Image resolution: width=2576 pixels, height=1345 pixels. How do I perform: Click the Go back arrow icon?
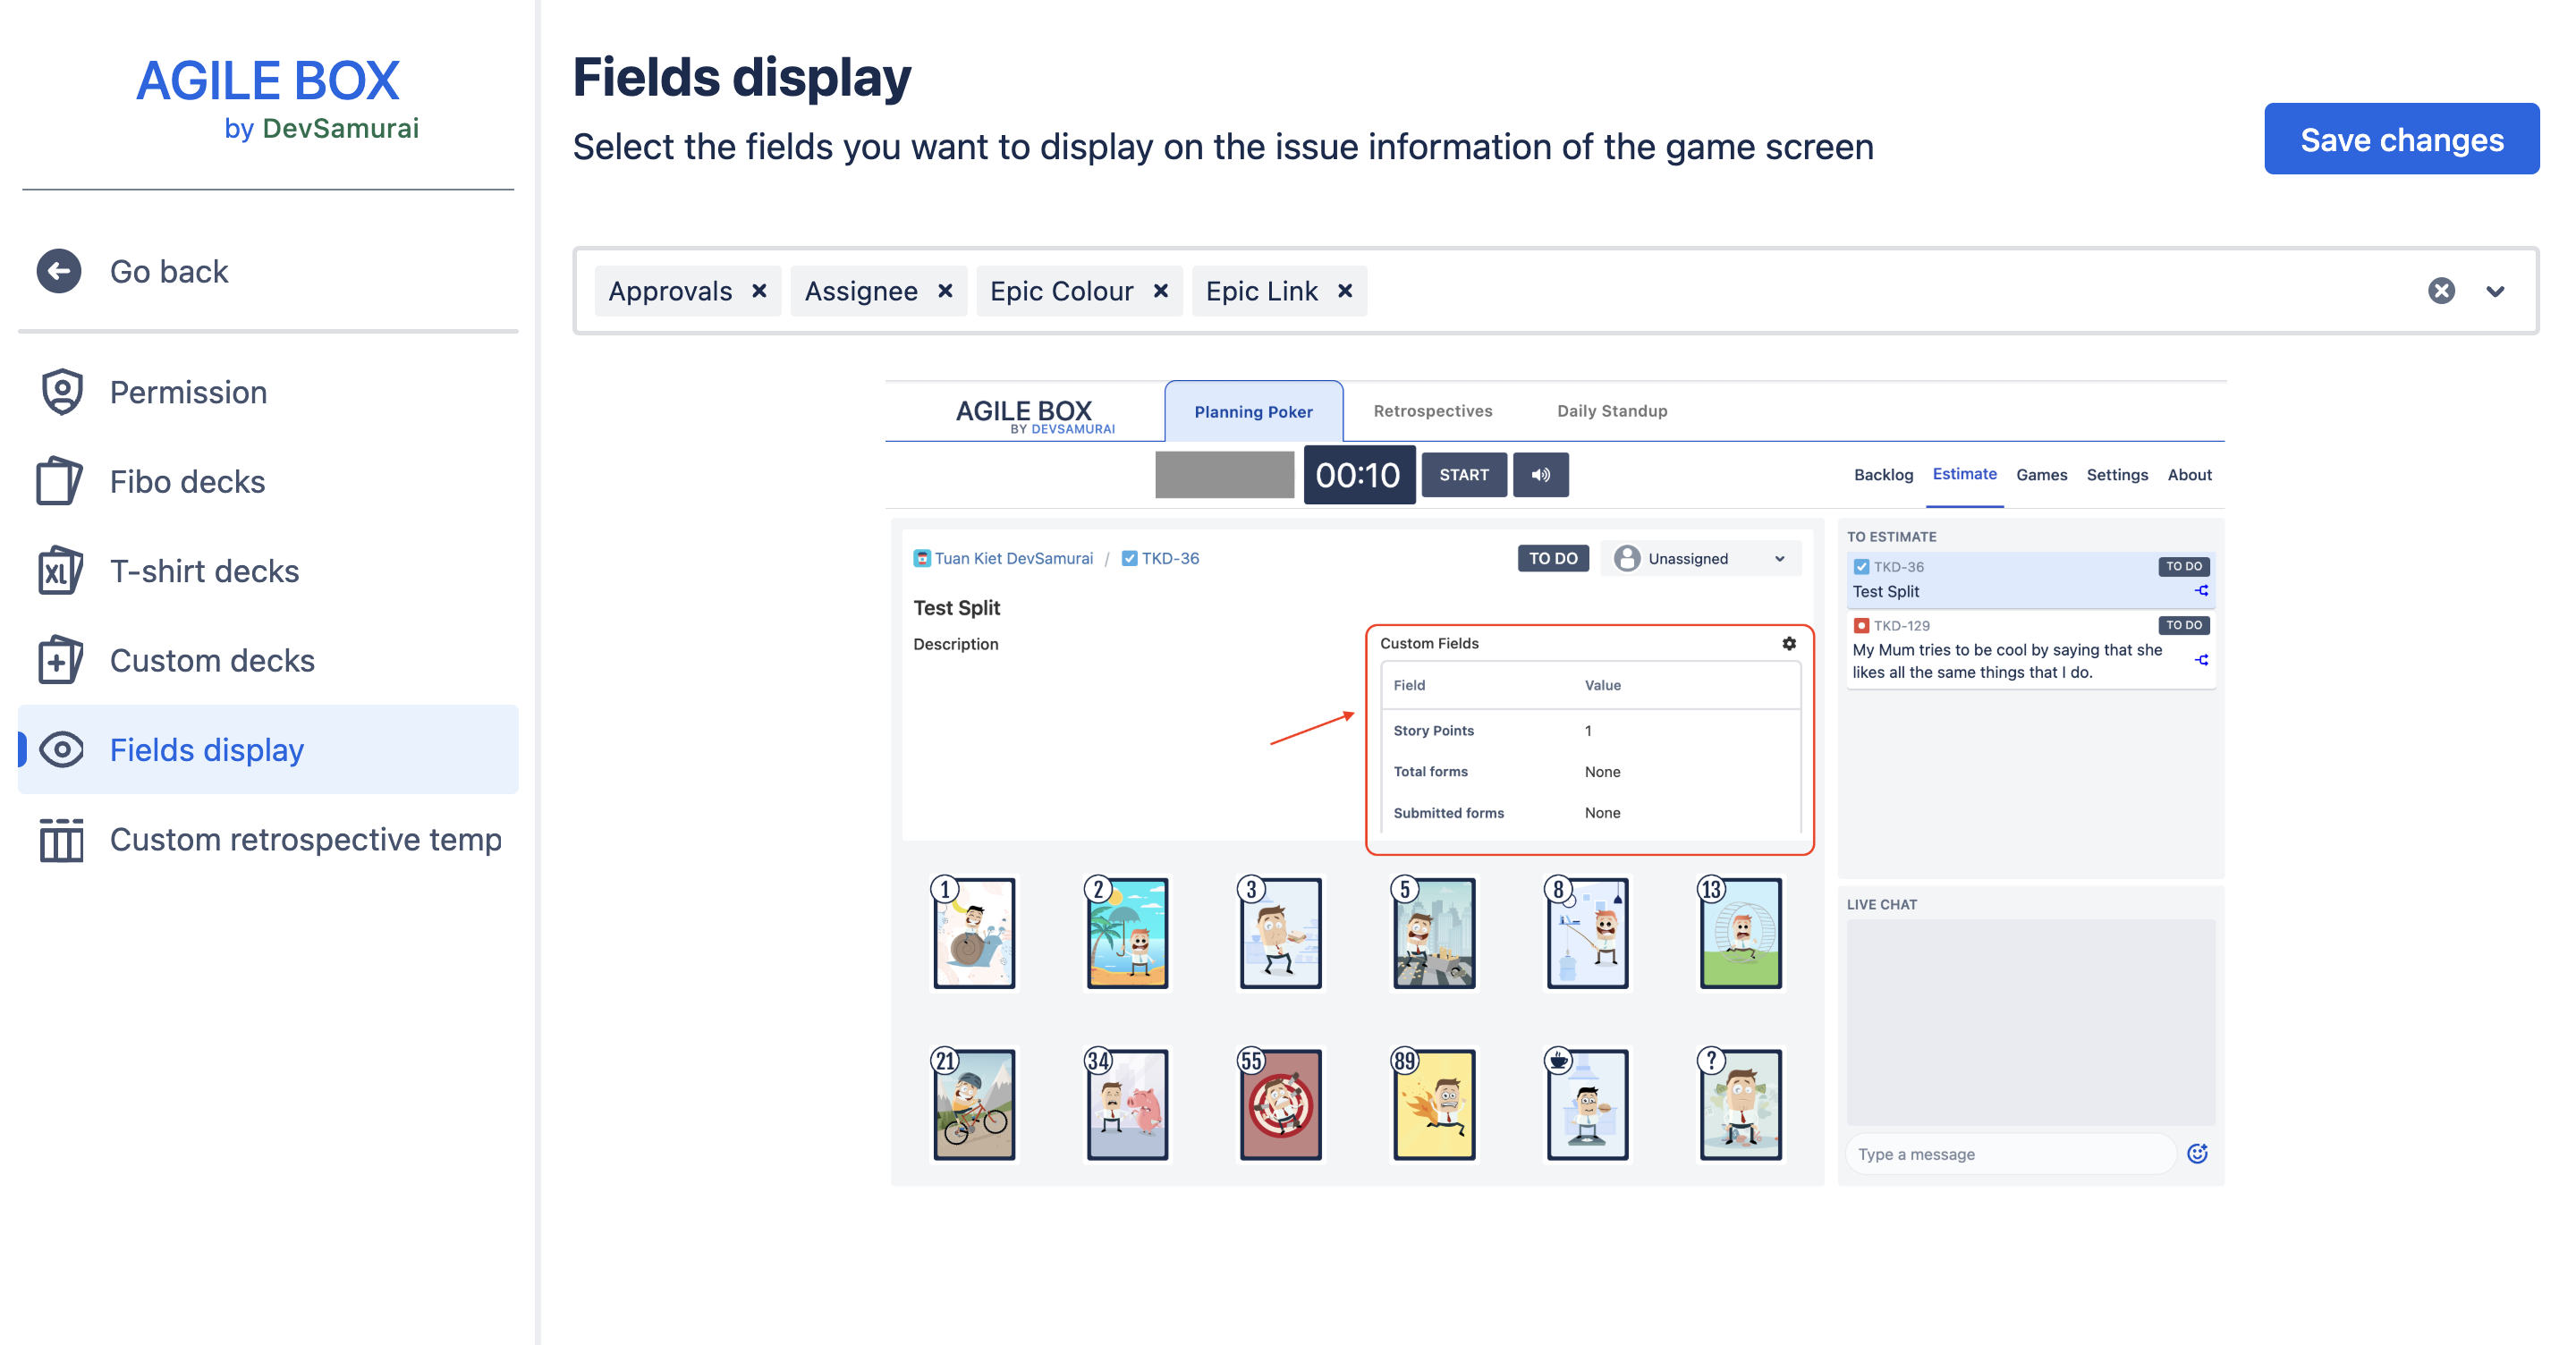pos(59,271)
